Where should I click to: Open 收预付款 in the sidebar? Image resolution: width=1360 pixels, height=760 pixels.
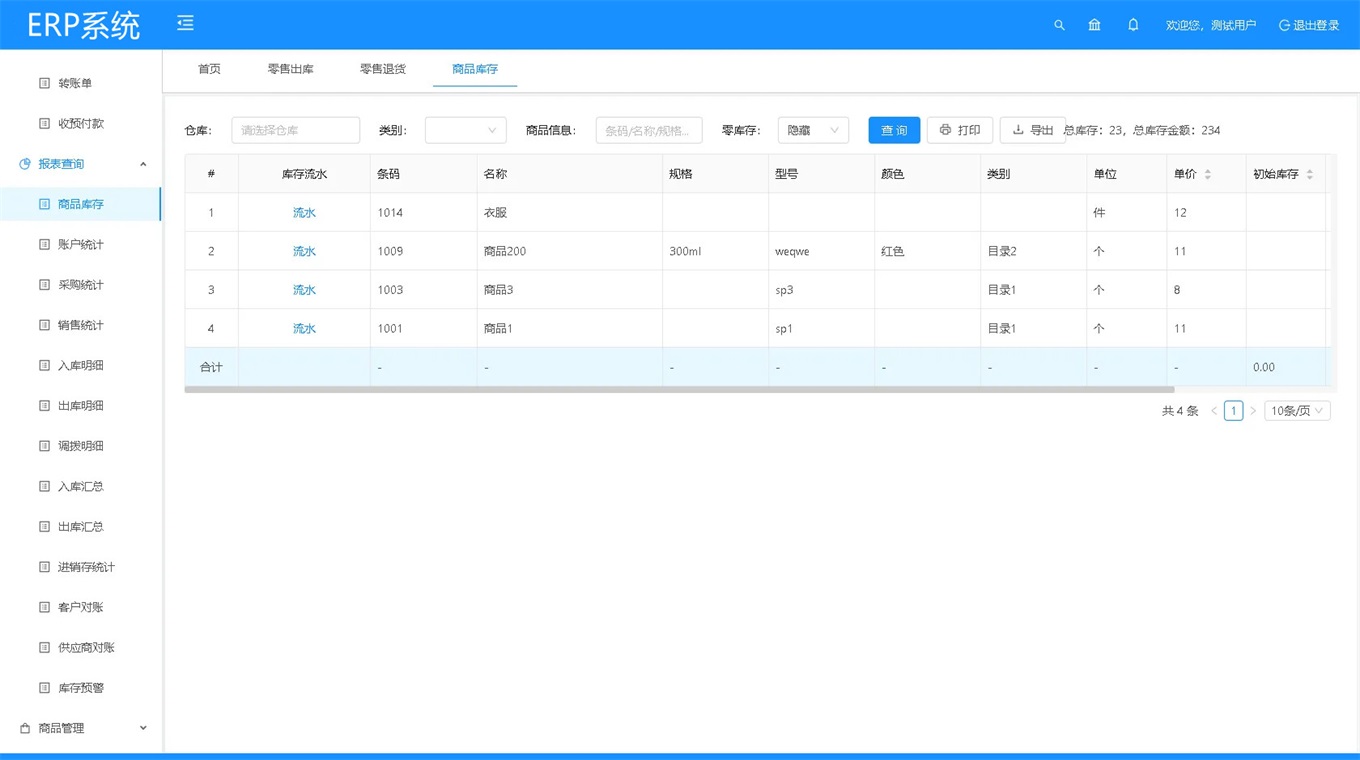[x=80, y=123]
